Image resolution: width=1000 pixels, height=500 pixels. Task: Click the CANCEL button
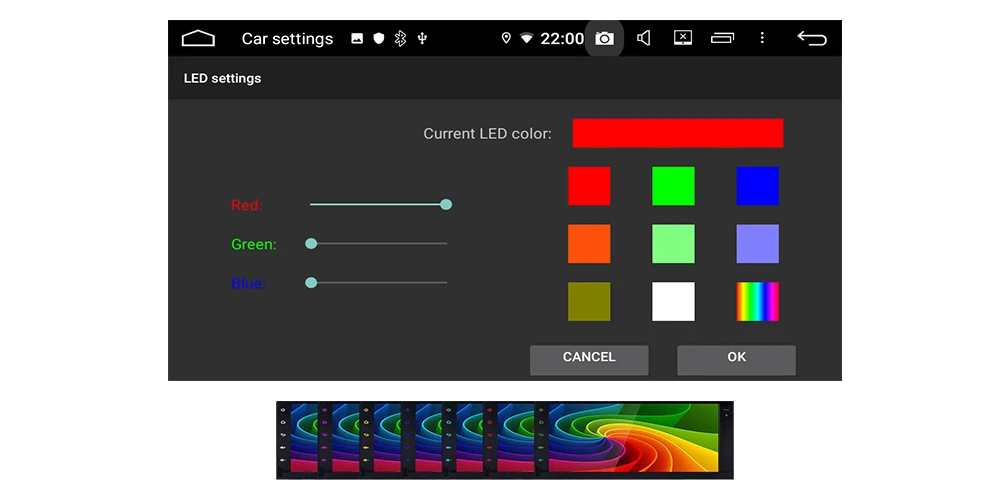pos(589,360)
